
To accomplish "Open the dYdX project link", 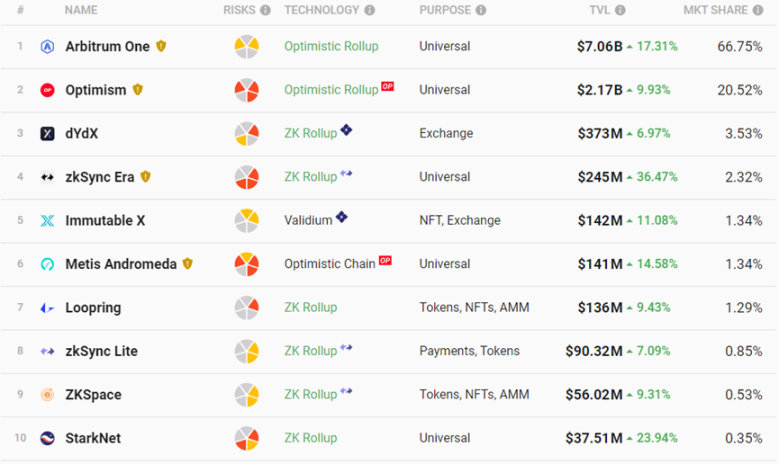I will point(81,134).
